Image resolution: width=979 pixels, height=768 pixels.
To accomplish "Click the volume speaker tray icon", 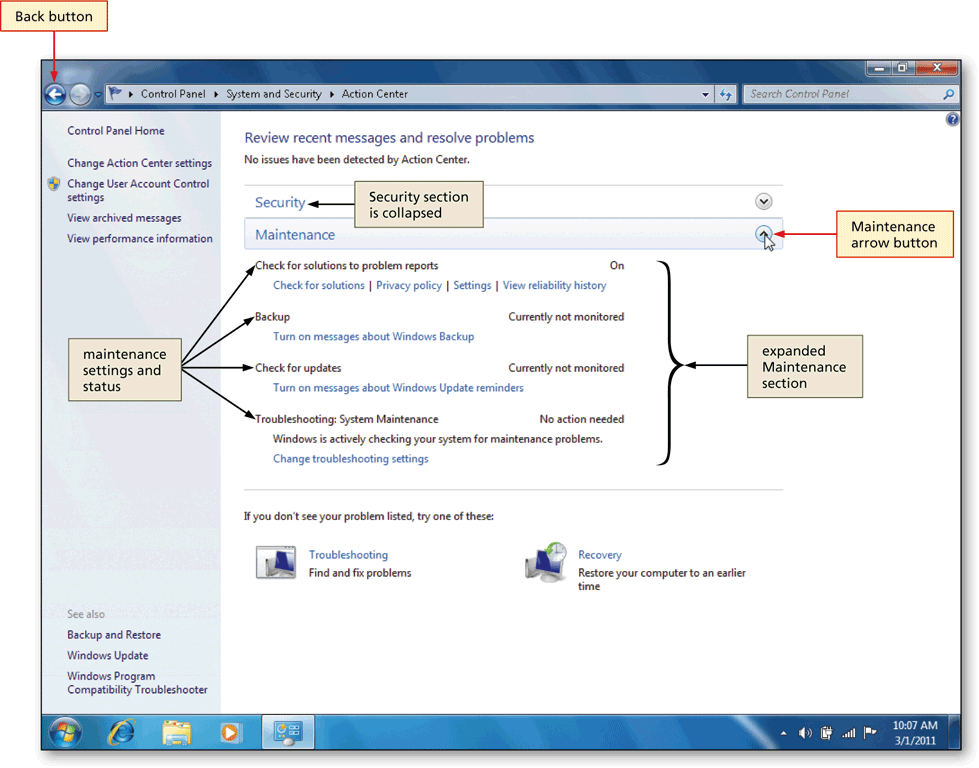I will click(x=805, y=733).
